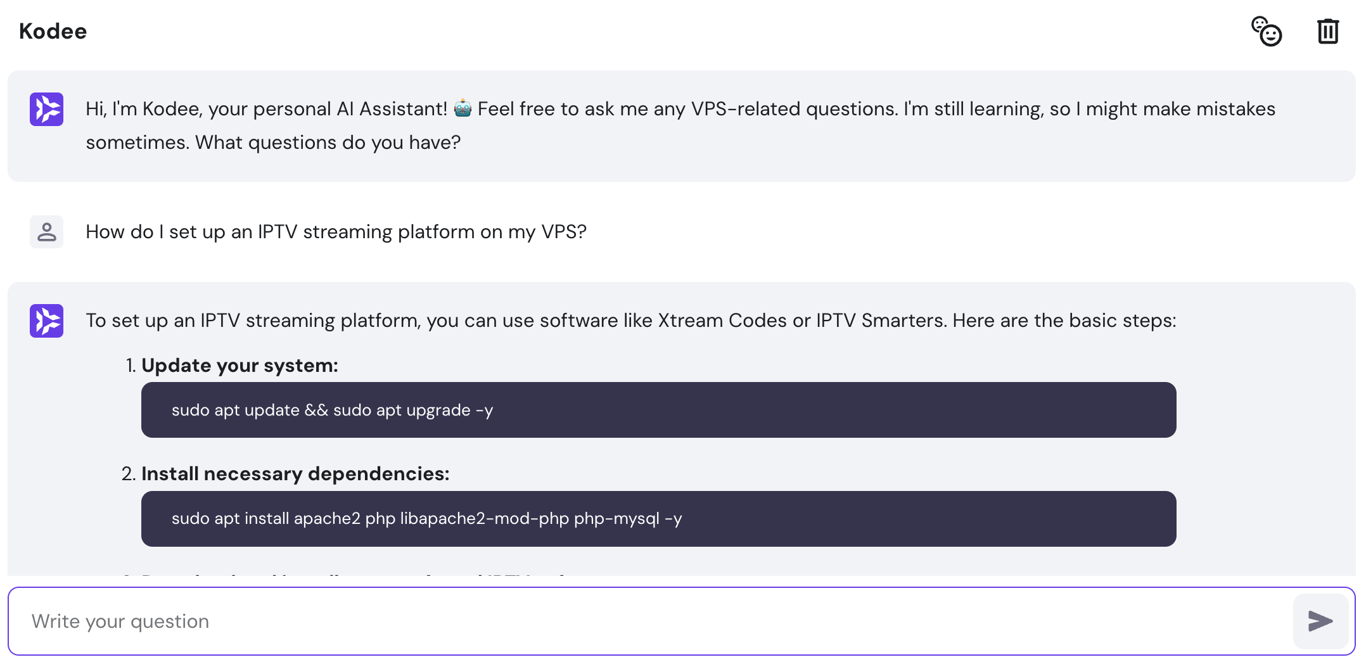This screenshot has width=1366, height=669.
Task: Clear the chat using the trash icon
Action: [x=1328, y=31]
